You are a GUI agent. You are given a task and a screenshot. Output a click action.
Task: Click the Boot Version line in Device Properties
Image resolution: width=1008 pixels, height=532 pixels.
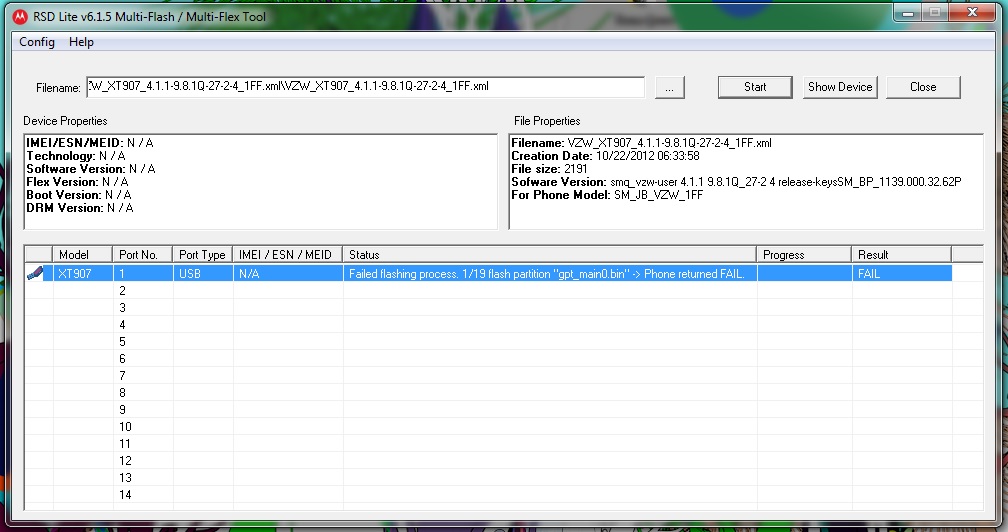pos(78,195)
